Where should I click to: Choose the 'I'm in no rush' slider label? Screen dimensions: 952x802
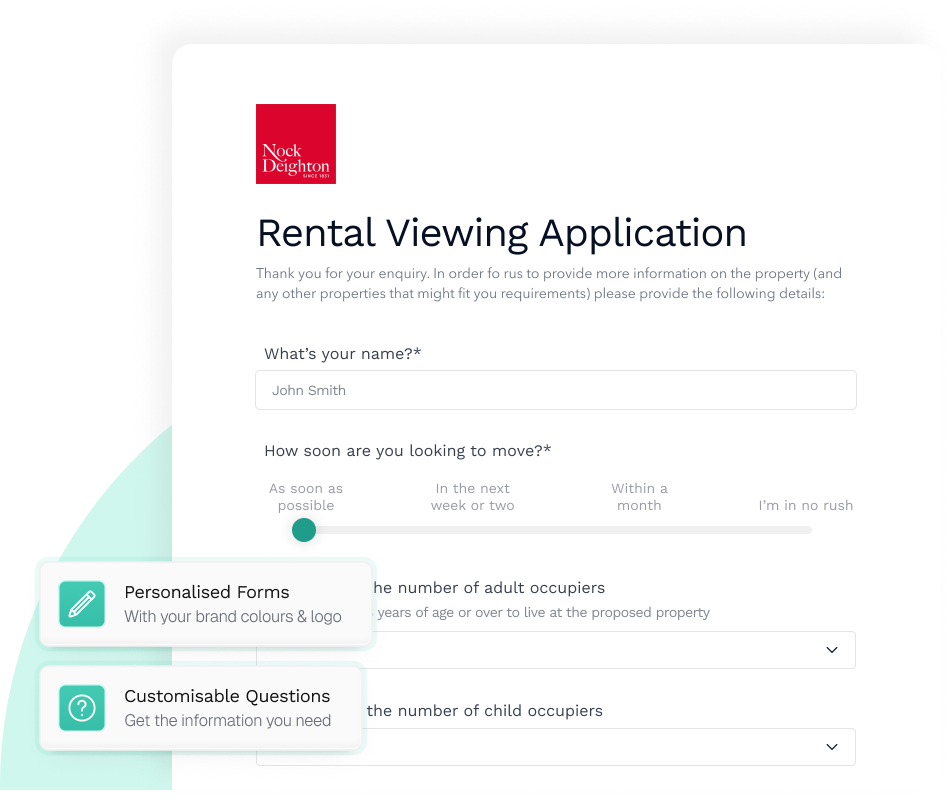click(805, 505)
